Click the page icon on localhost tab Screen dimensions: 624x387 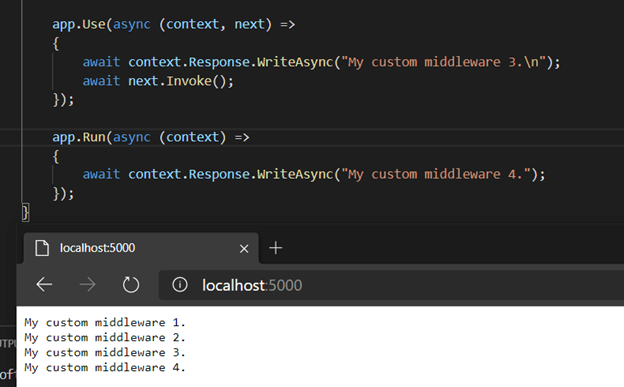tap(42, 248)
